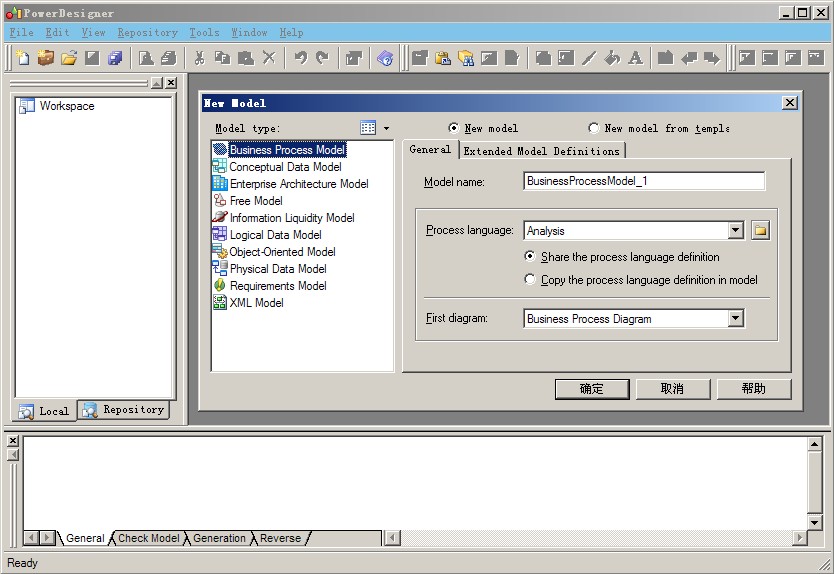Screen dimensions: 834x574
Task: Click the select path folder icon beside Analysis
Action: click(761, 230)
